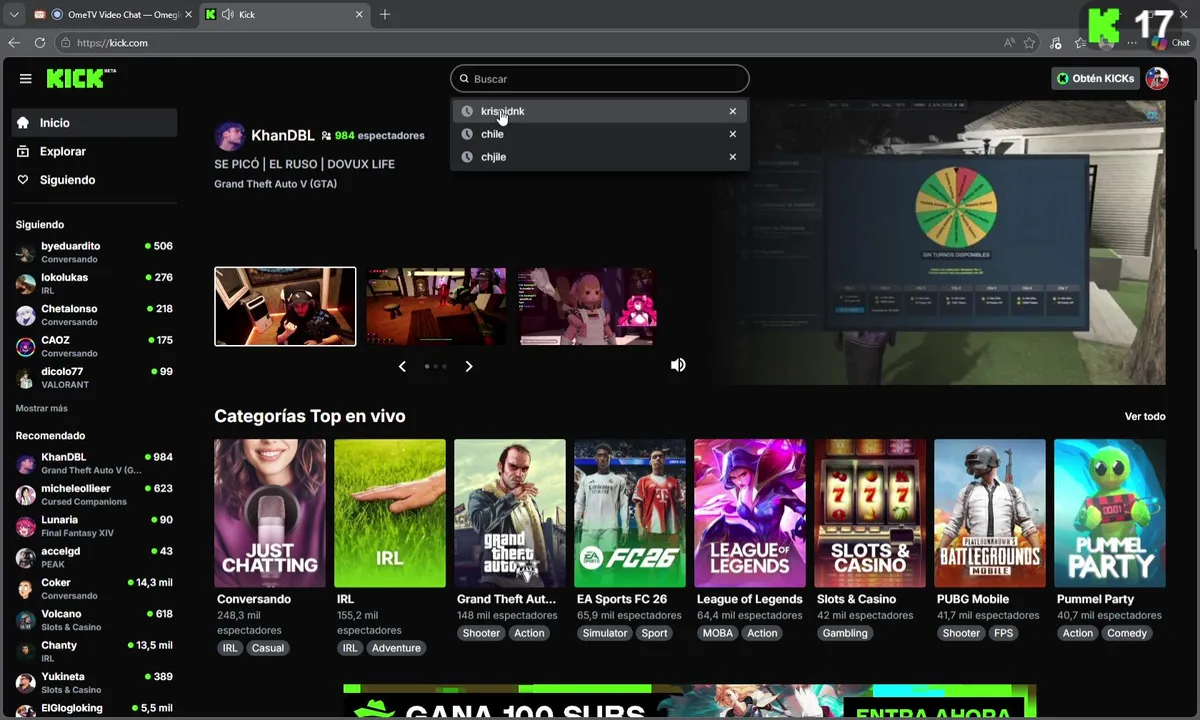Open Volcano recommended channel

click(x=94, y=620)
